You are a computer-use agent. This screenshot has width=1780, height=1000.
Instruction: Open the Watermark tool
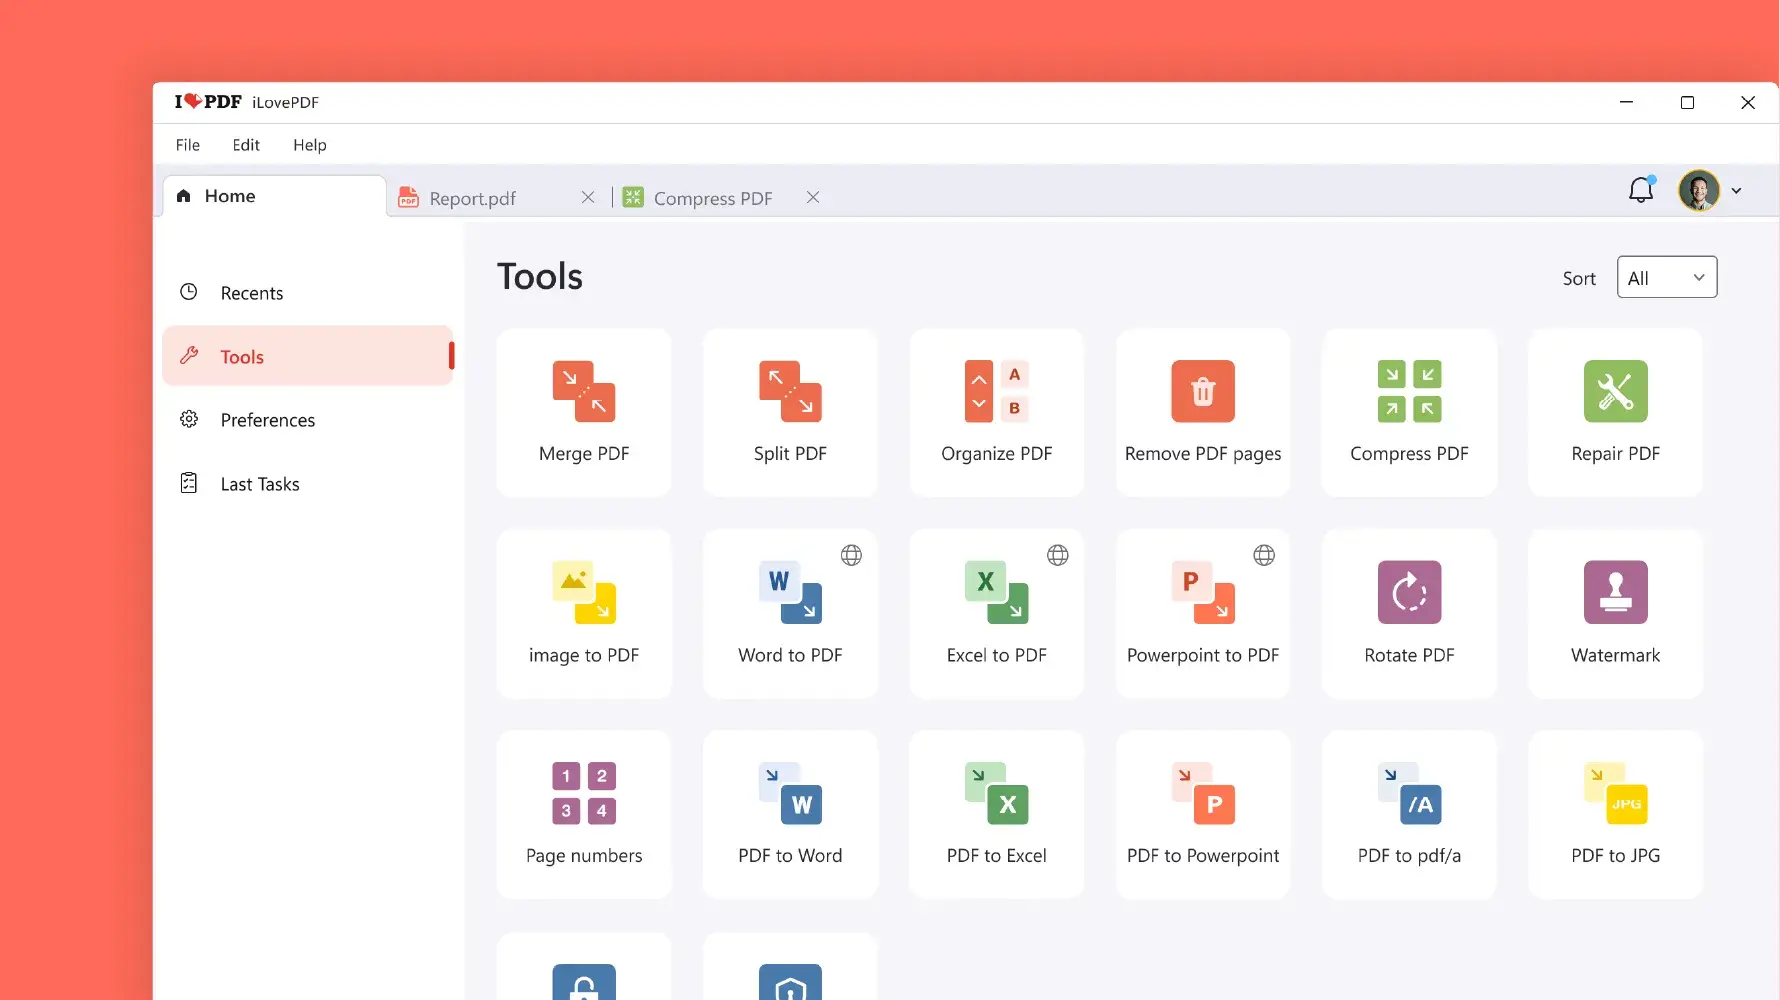[x=1614, y=613]
